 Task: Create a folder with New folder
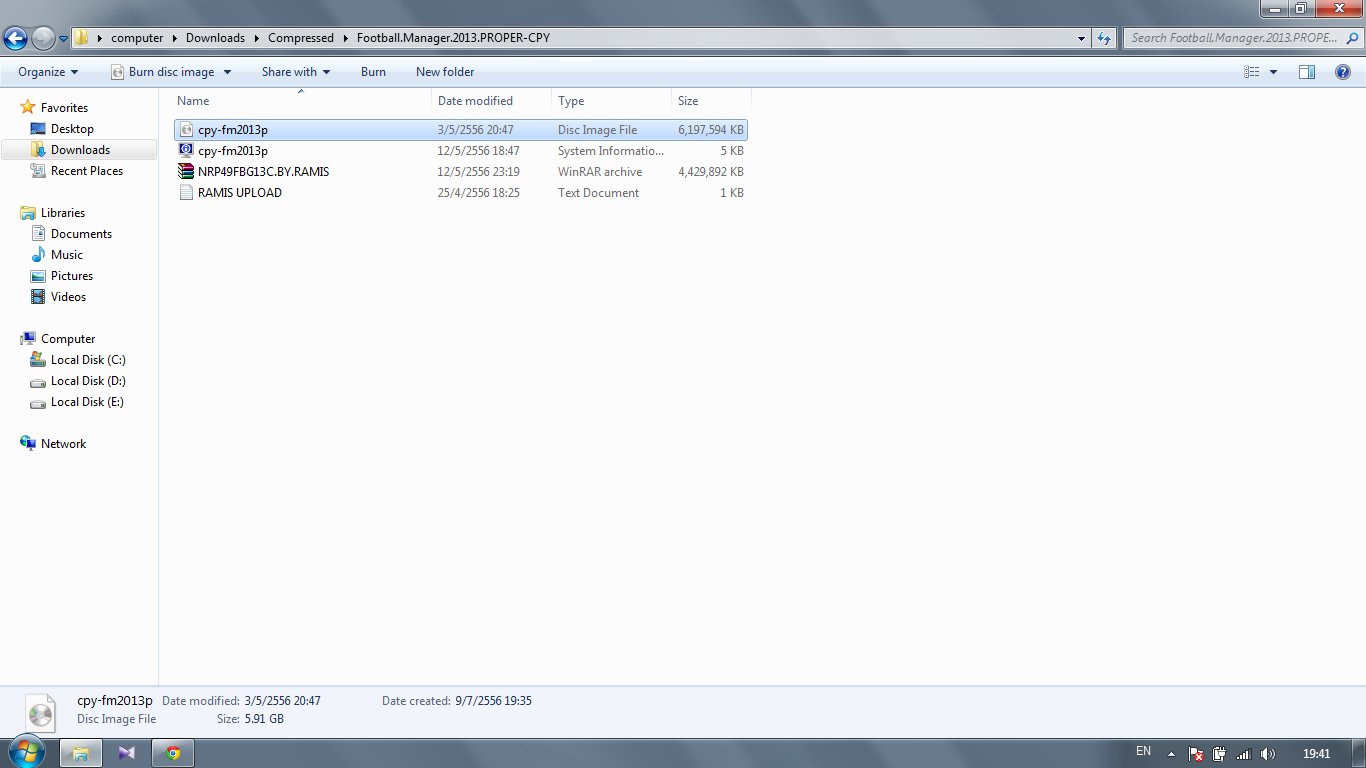tap(445, 72)
